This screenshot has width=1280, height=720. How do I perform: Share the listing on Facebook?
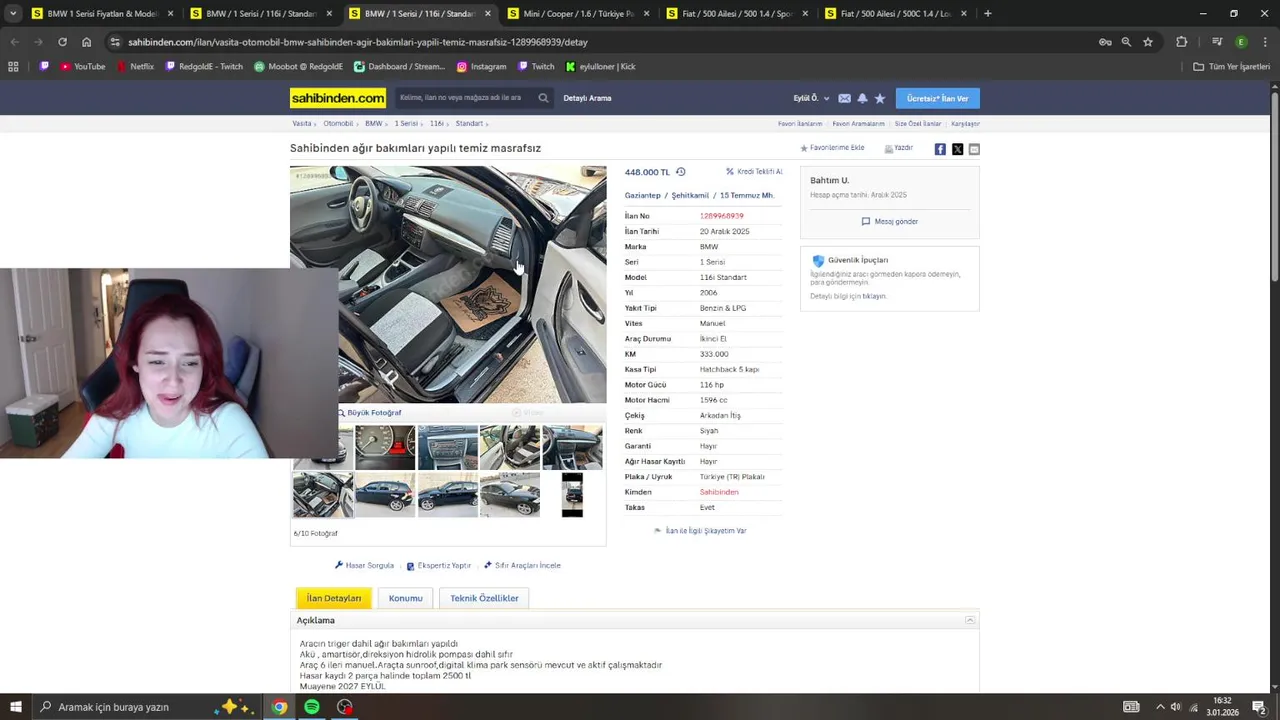(x=940, y=149)
